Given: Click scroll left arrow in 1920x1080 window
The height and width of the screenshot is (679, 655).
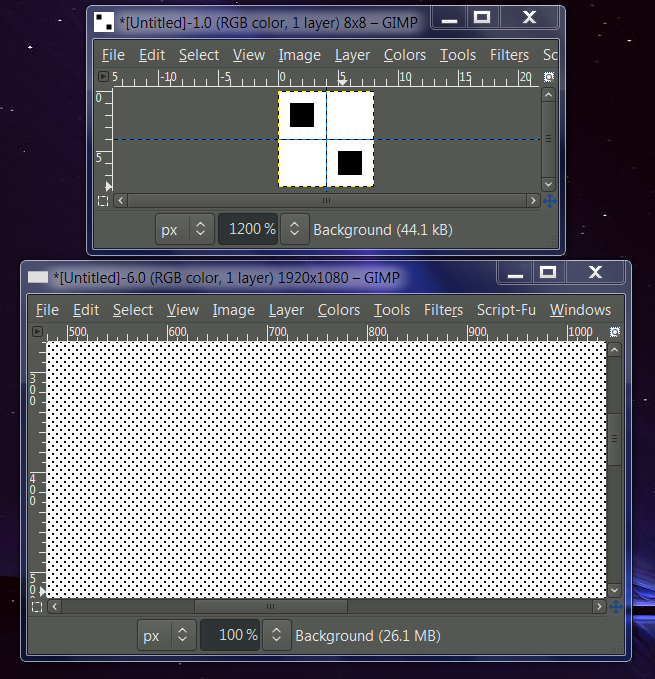Looking at the screenshot, I should click(x=55, y=607).
